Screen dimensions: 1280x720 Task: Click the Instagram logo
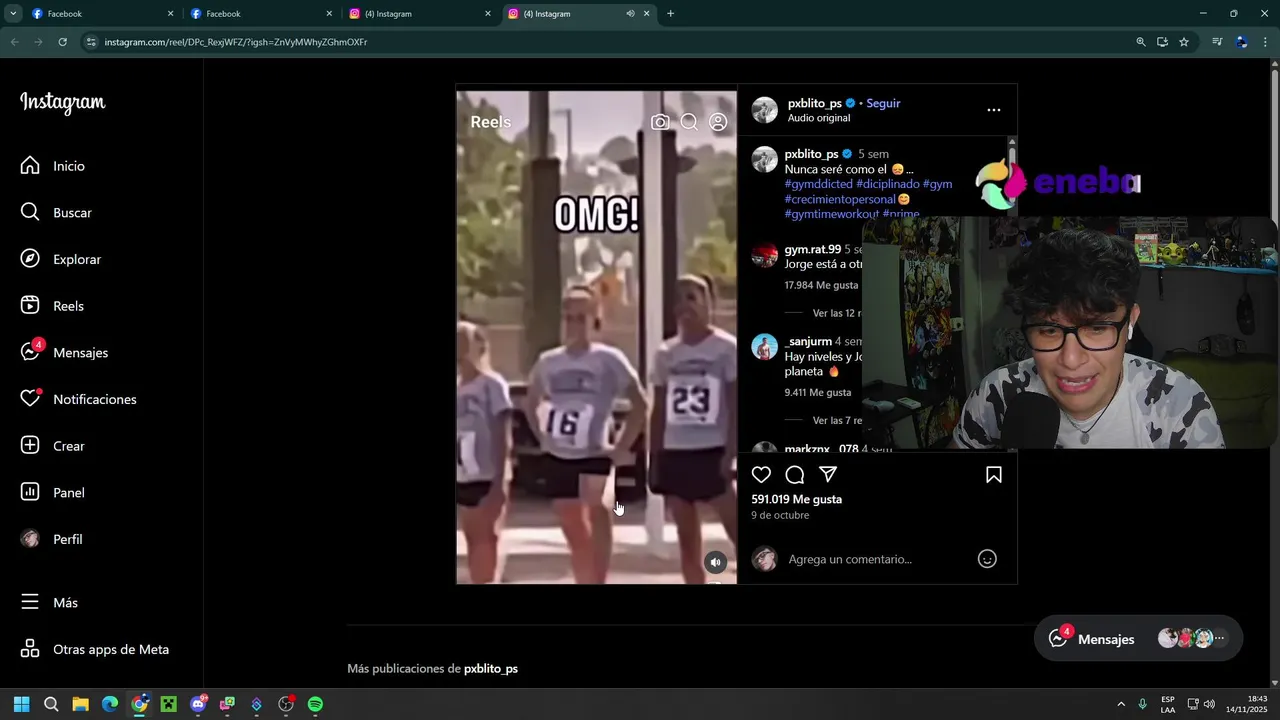coord(62,103)
